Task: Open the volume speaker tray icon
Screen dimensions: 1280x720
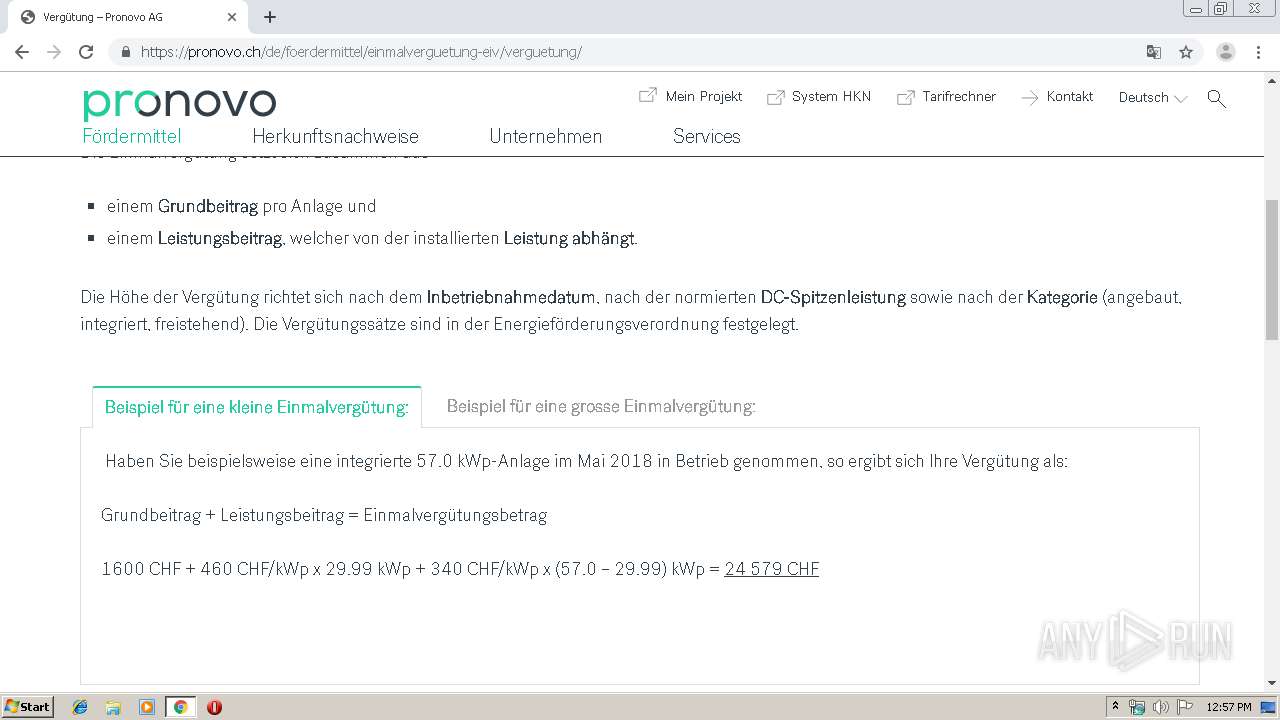Action: click(1160, 707)
